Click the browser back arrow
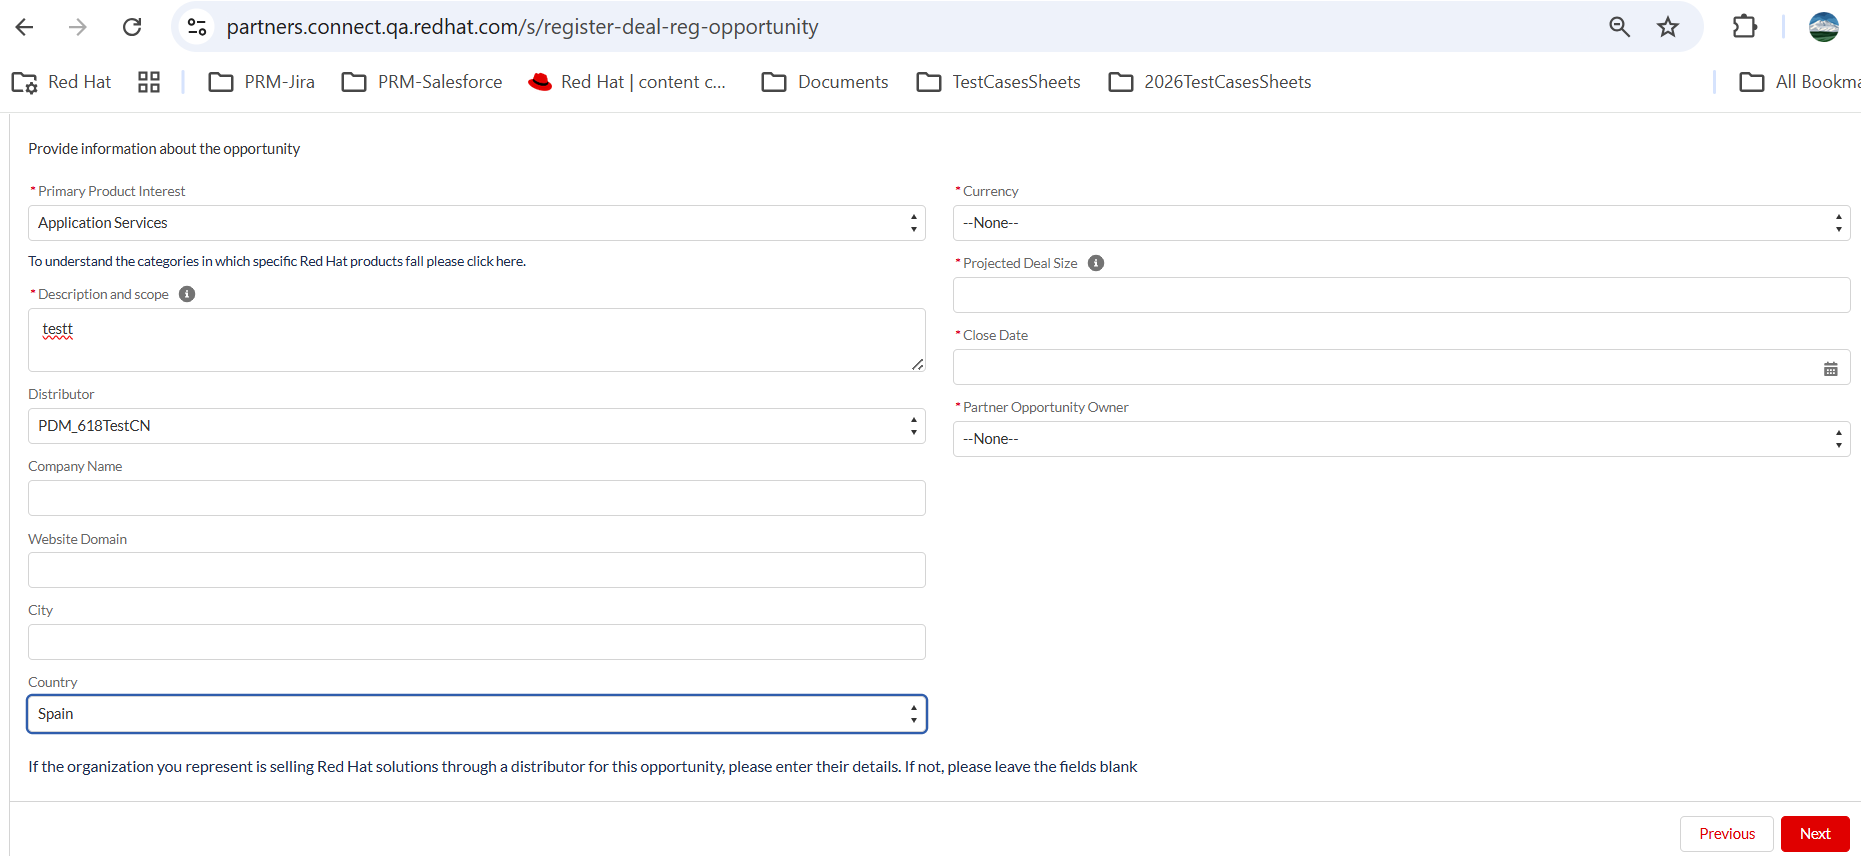 pos(25,27)
